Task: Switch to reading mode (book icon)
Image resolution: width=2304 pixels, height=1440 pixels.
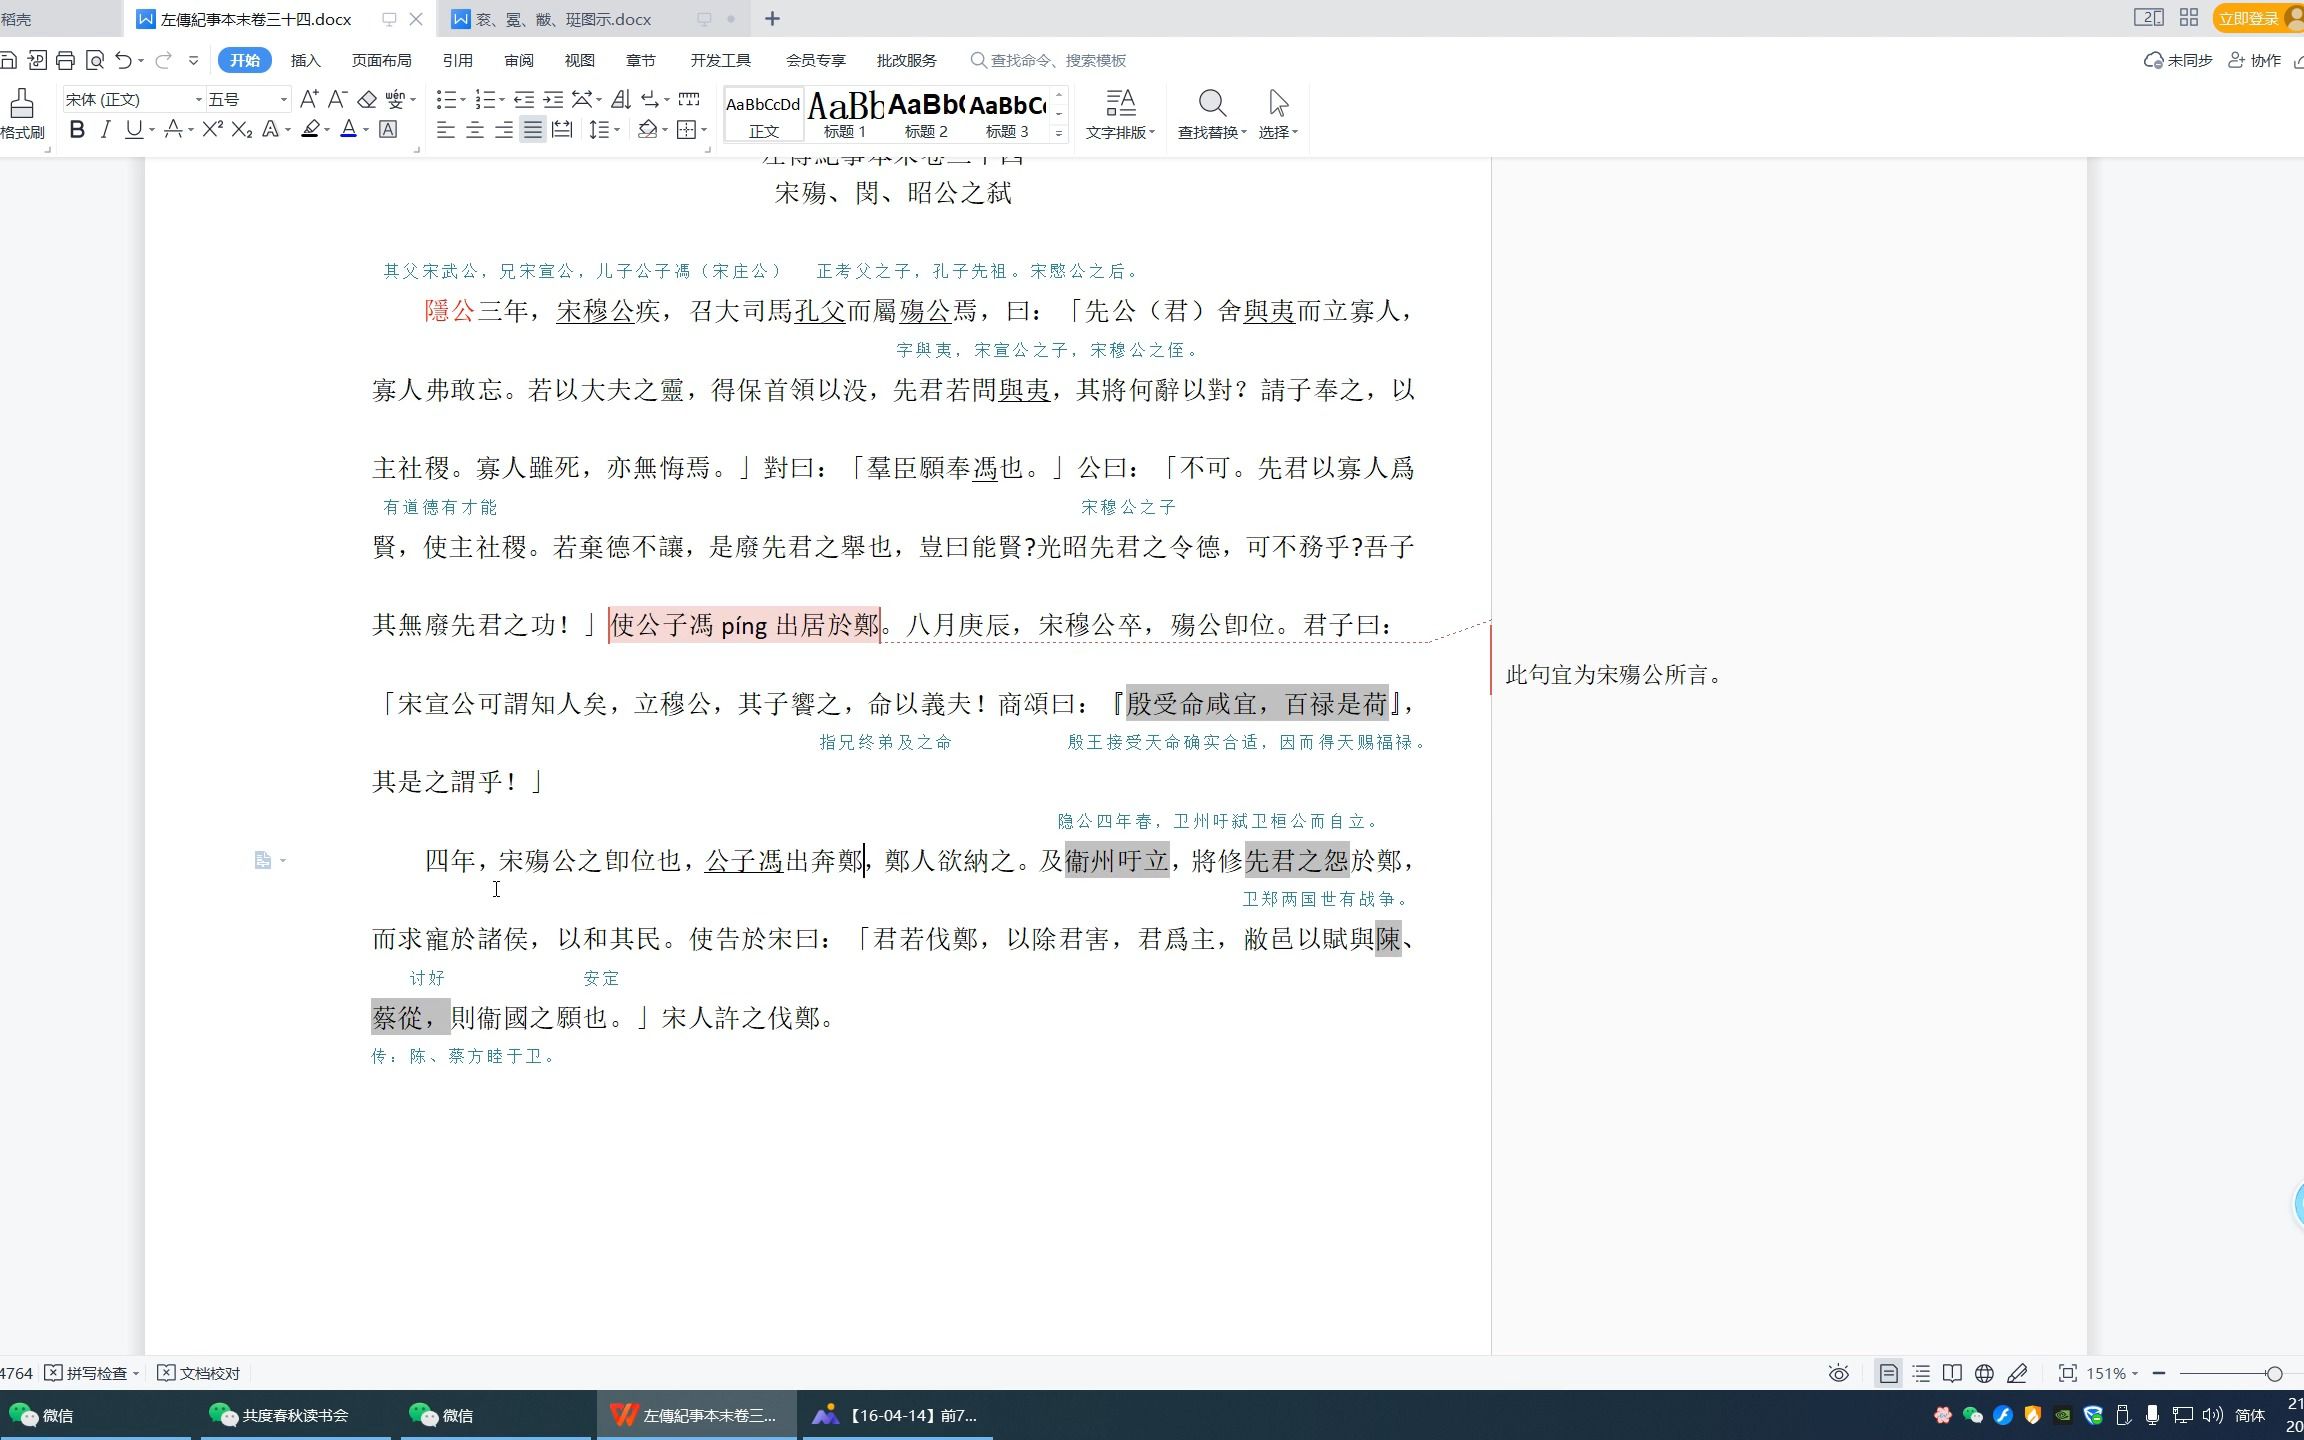Action: tap(1952, 1373)
